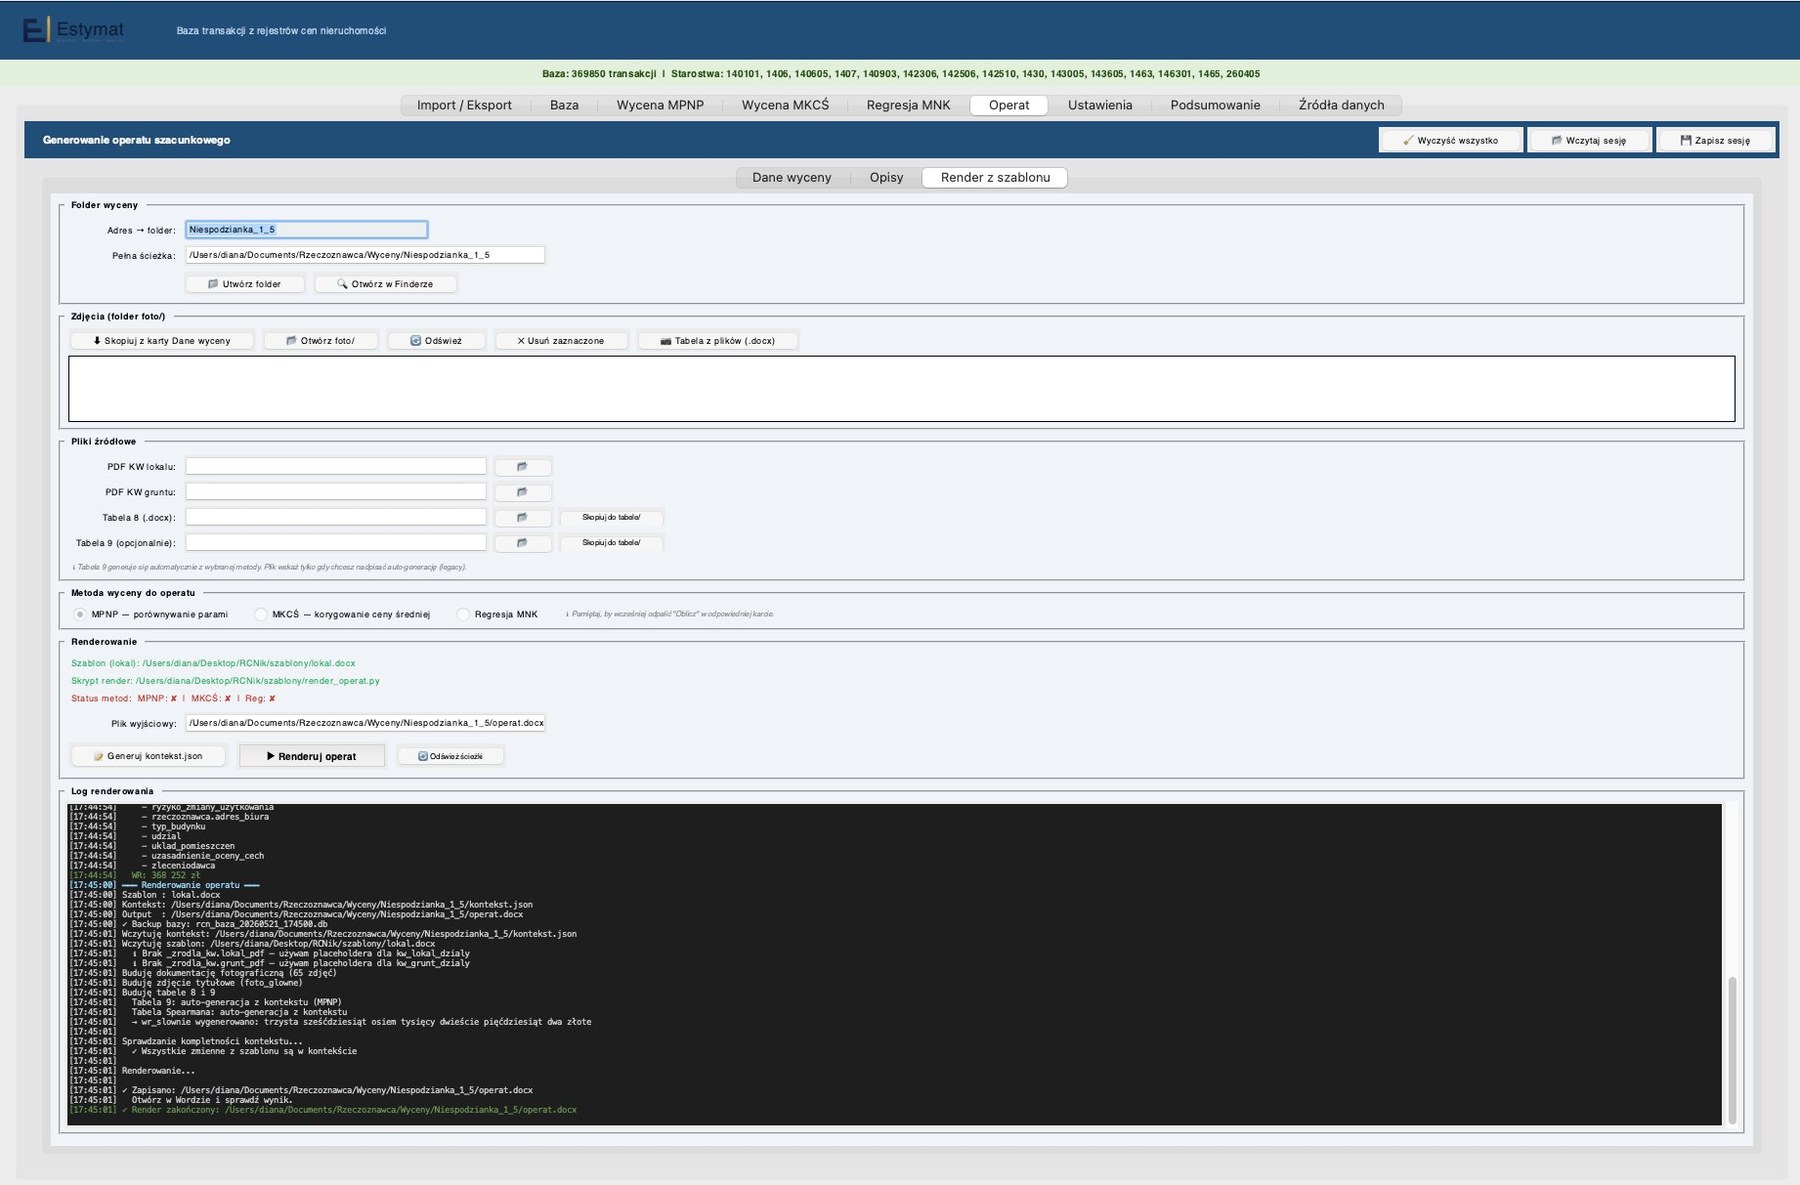1800x1185 pixels.
Task: Switch to Opisy sub-tab
Action: (886, 177)
